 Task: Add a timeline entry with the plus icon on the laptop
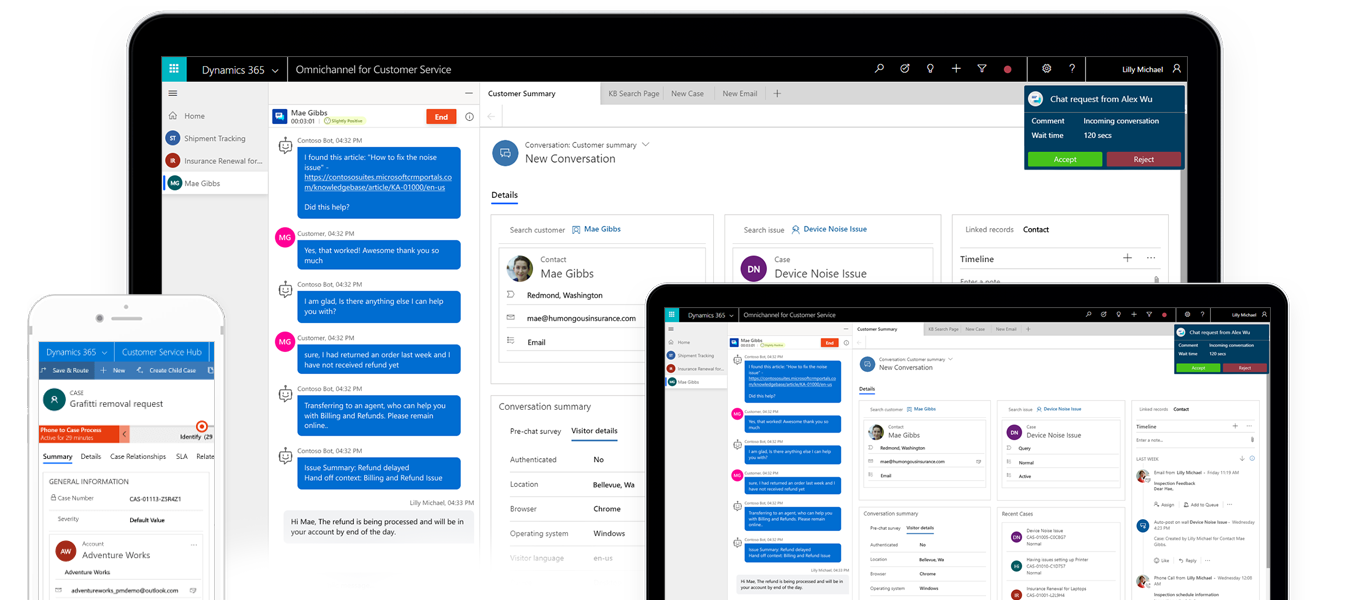[1127, 258]
